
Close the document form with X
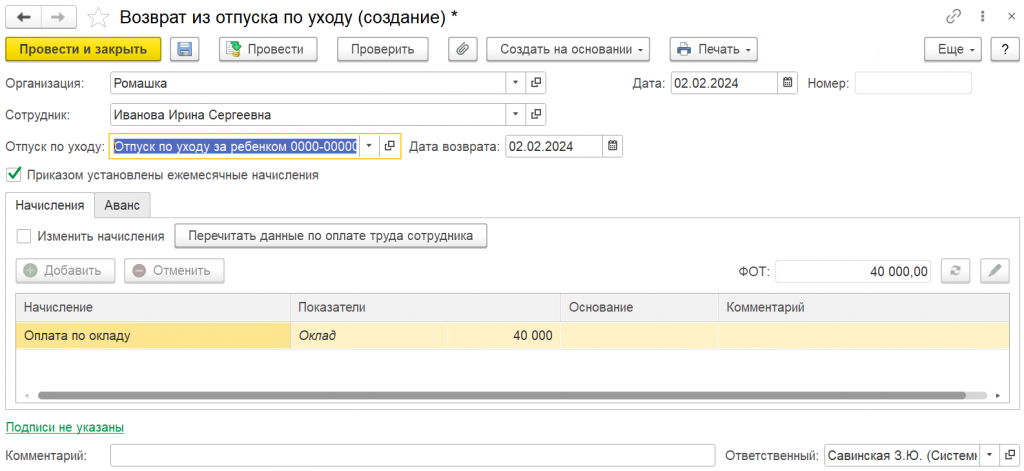(1010, 17)
